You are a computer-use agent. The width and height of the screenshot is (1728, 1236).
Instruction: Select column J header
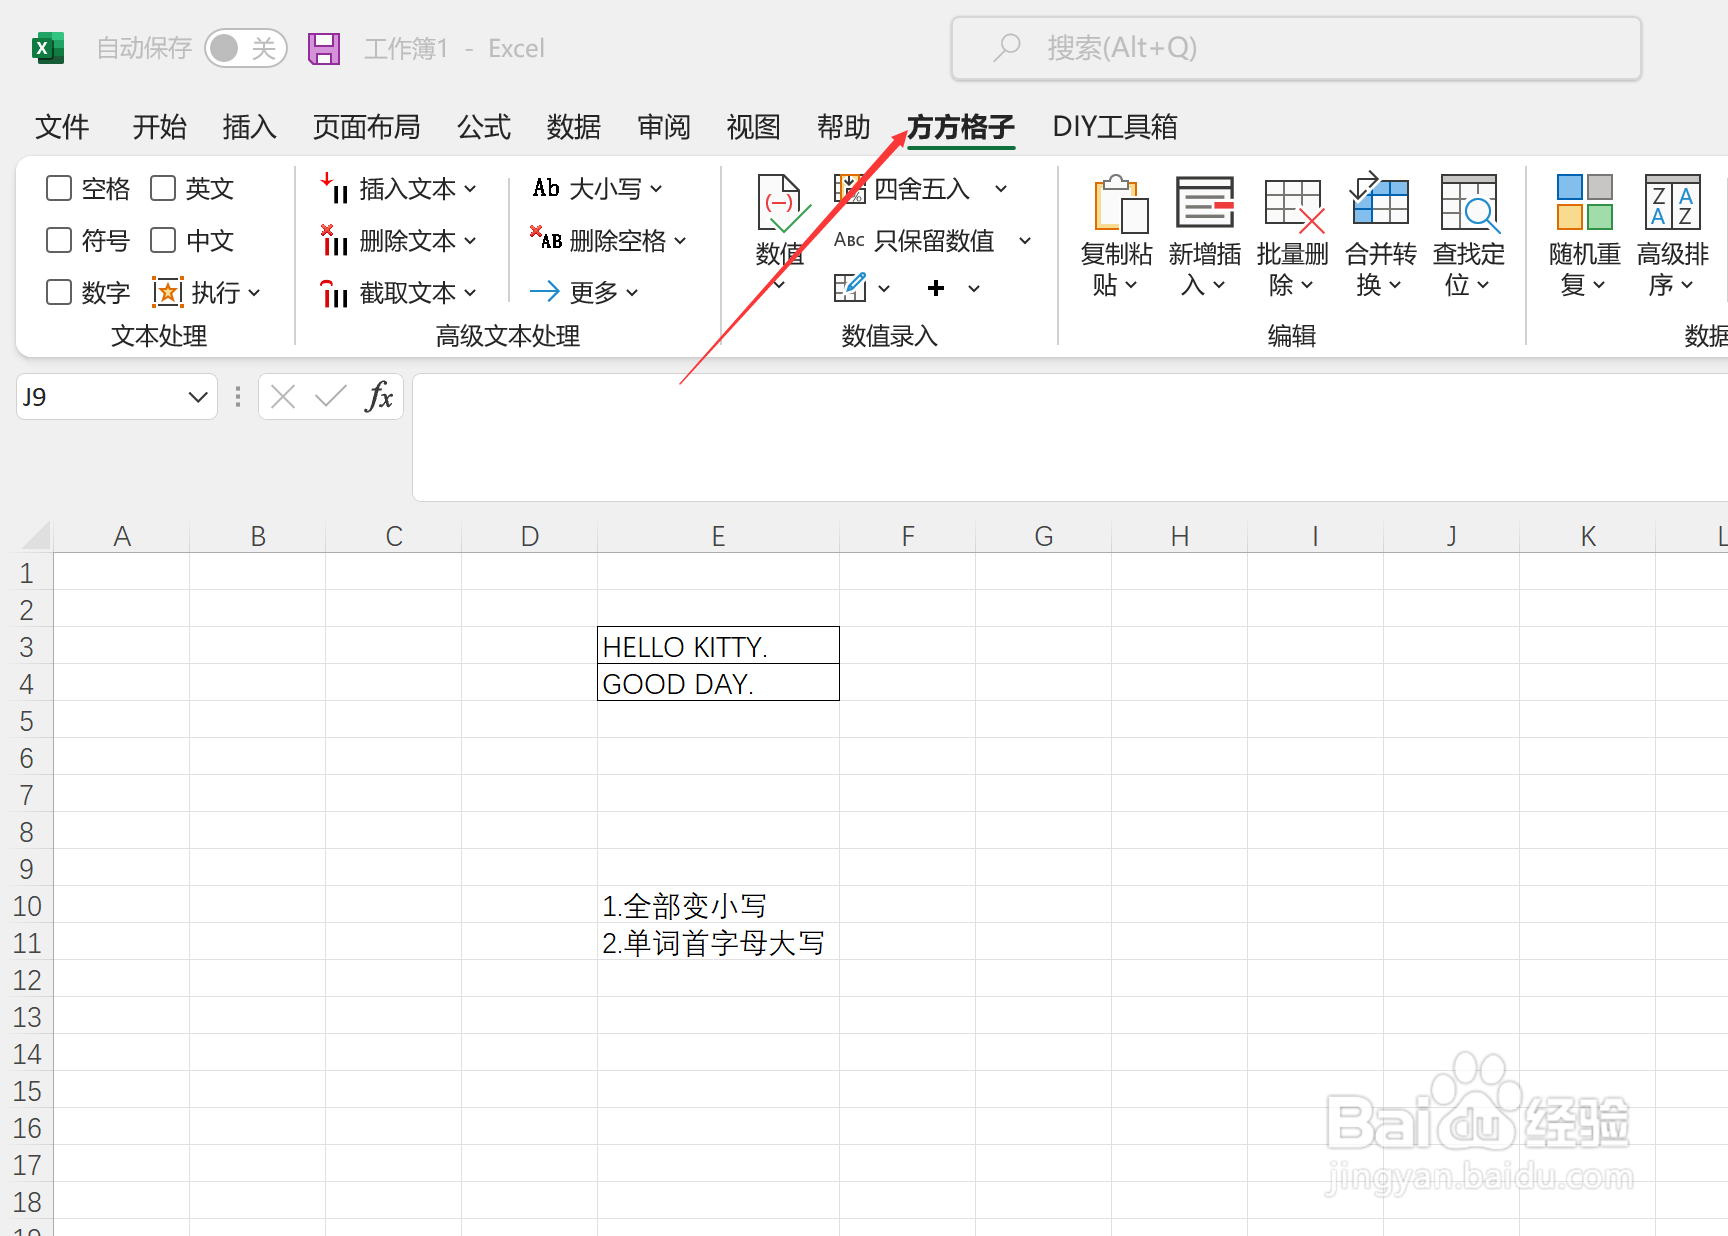click(1451, 536)
